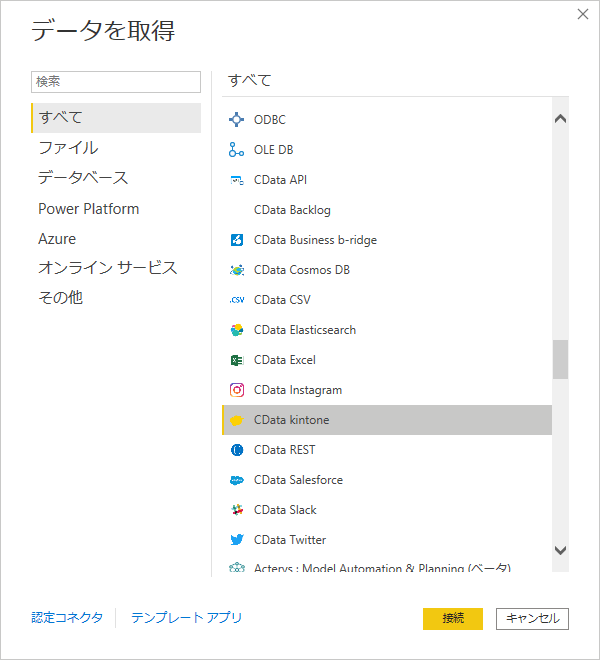Select CData Business b-ridge entry

387,240
